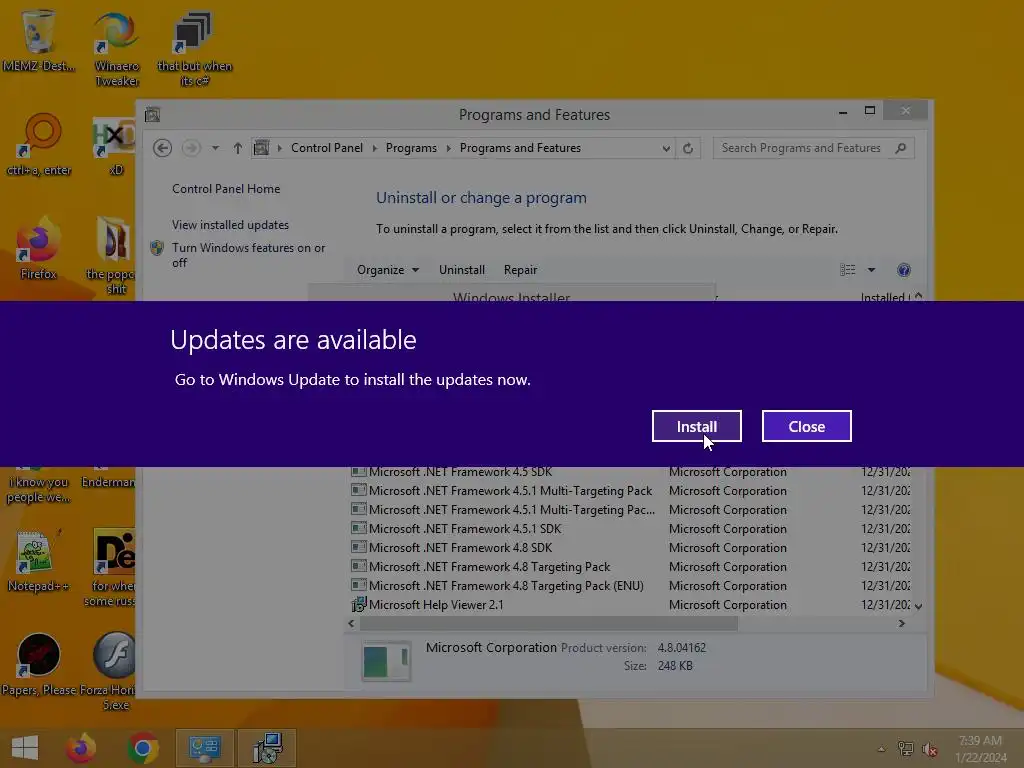
Task: Open the "for when some rus" desktop icon
Action: [x=111, y=568]
